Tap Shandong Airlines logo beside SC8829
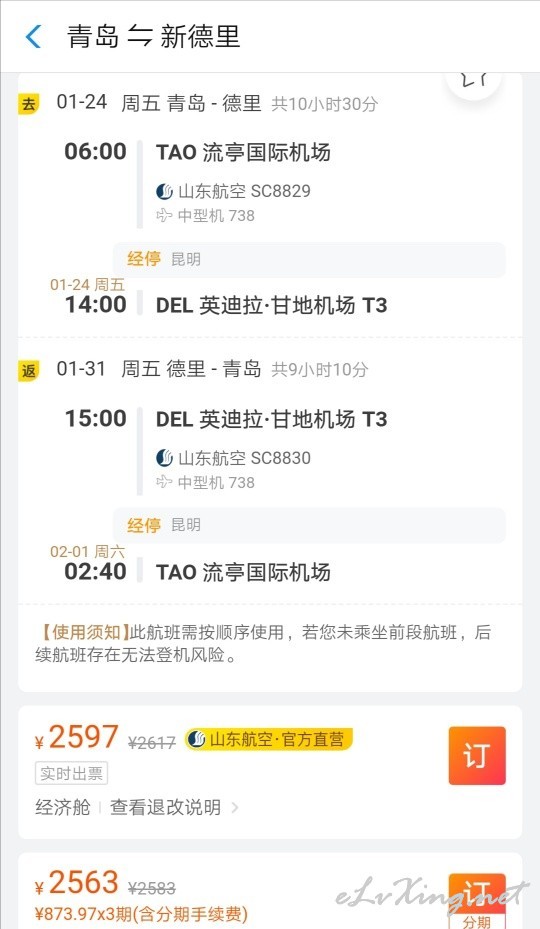The image size is (540, 929). 164,191
